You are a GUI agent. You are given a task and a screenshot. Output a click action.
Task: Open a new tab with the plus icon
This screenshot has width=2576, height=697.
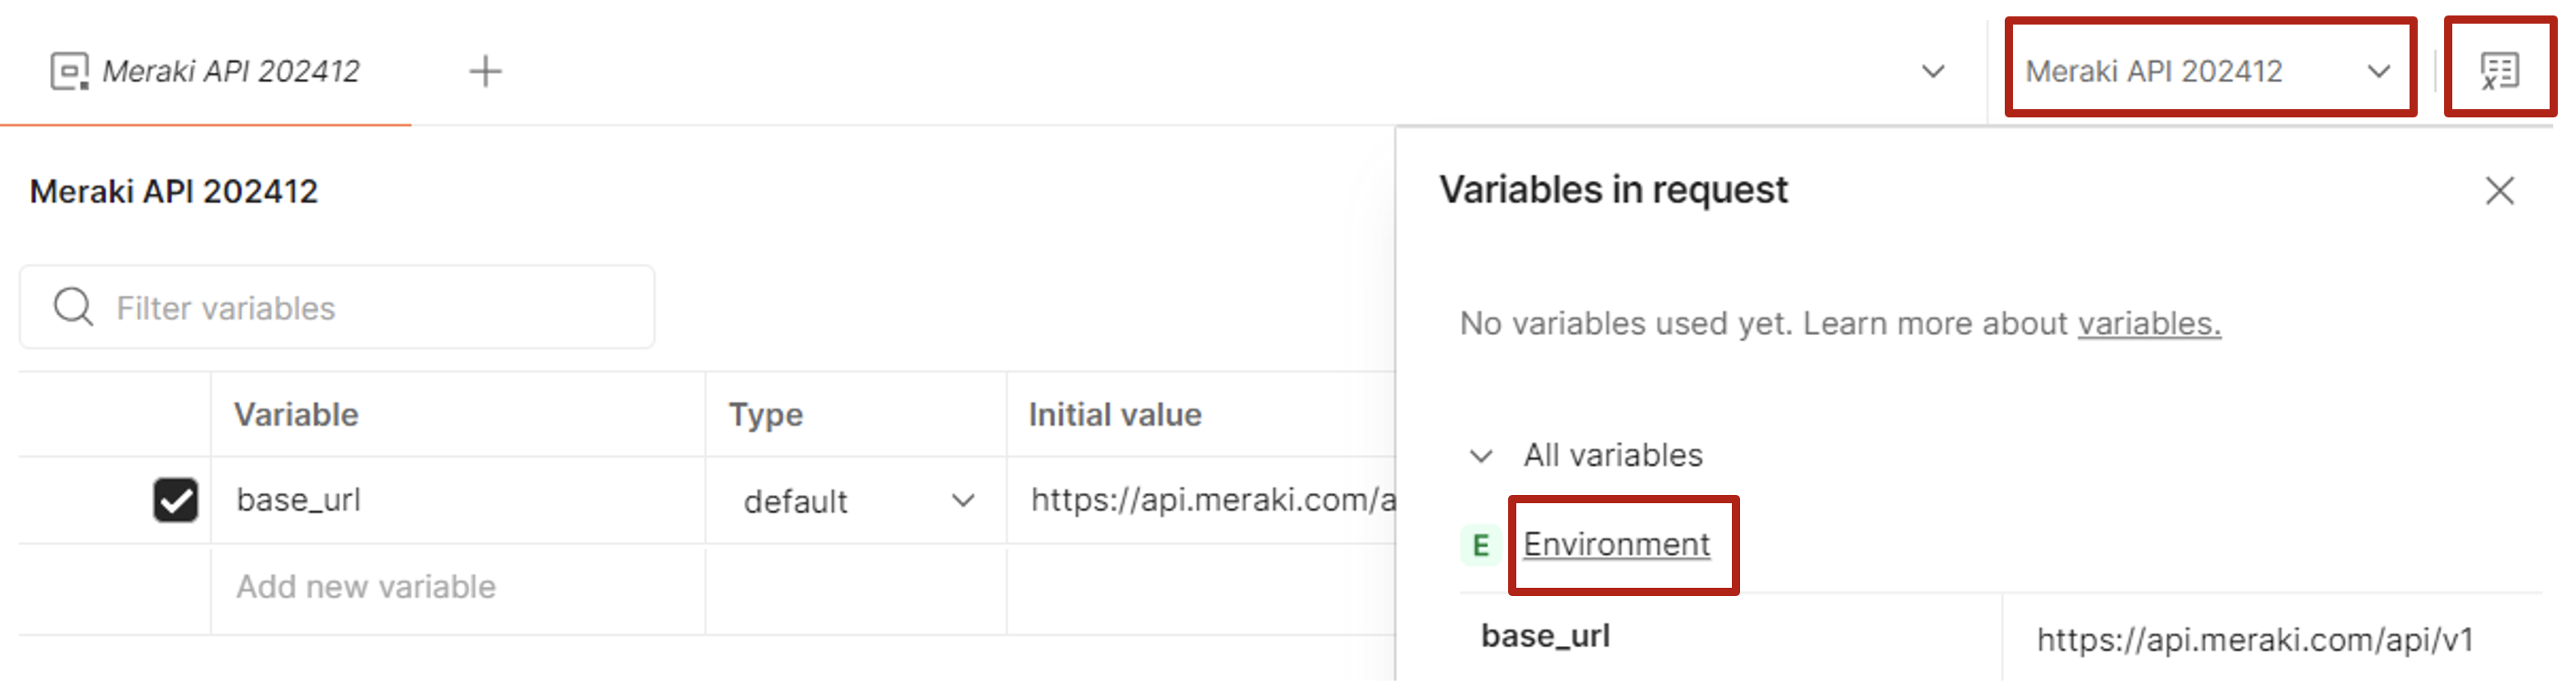tap(485, 72)
